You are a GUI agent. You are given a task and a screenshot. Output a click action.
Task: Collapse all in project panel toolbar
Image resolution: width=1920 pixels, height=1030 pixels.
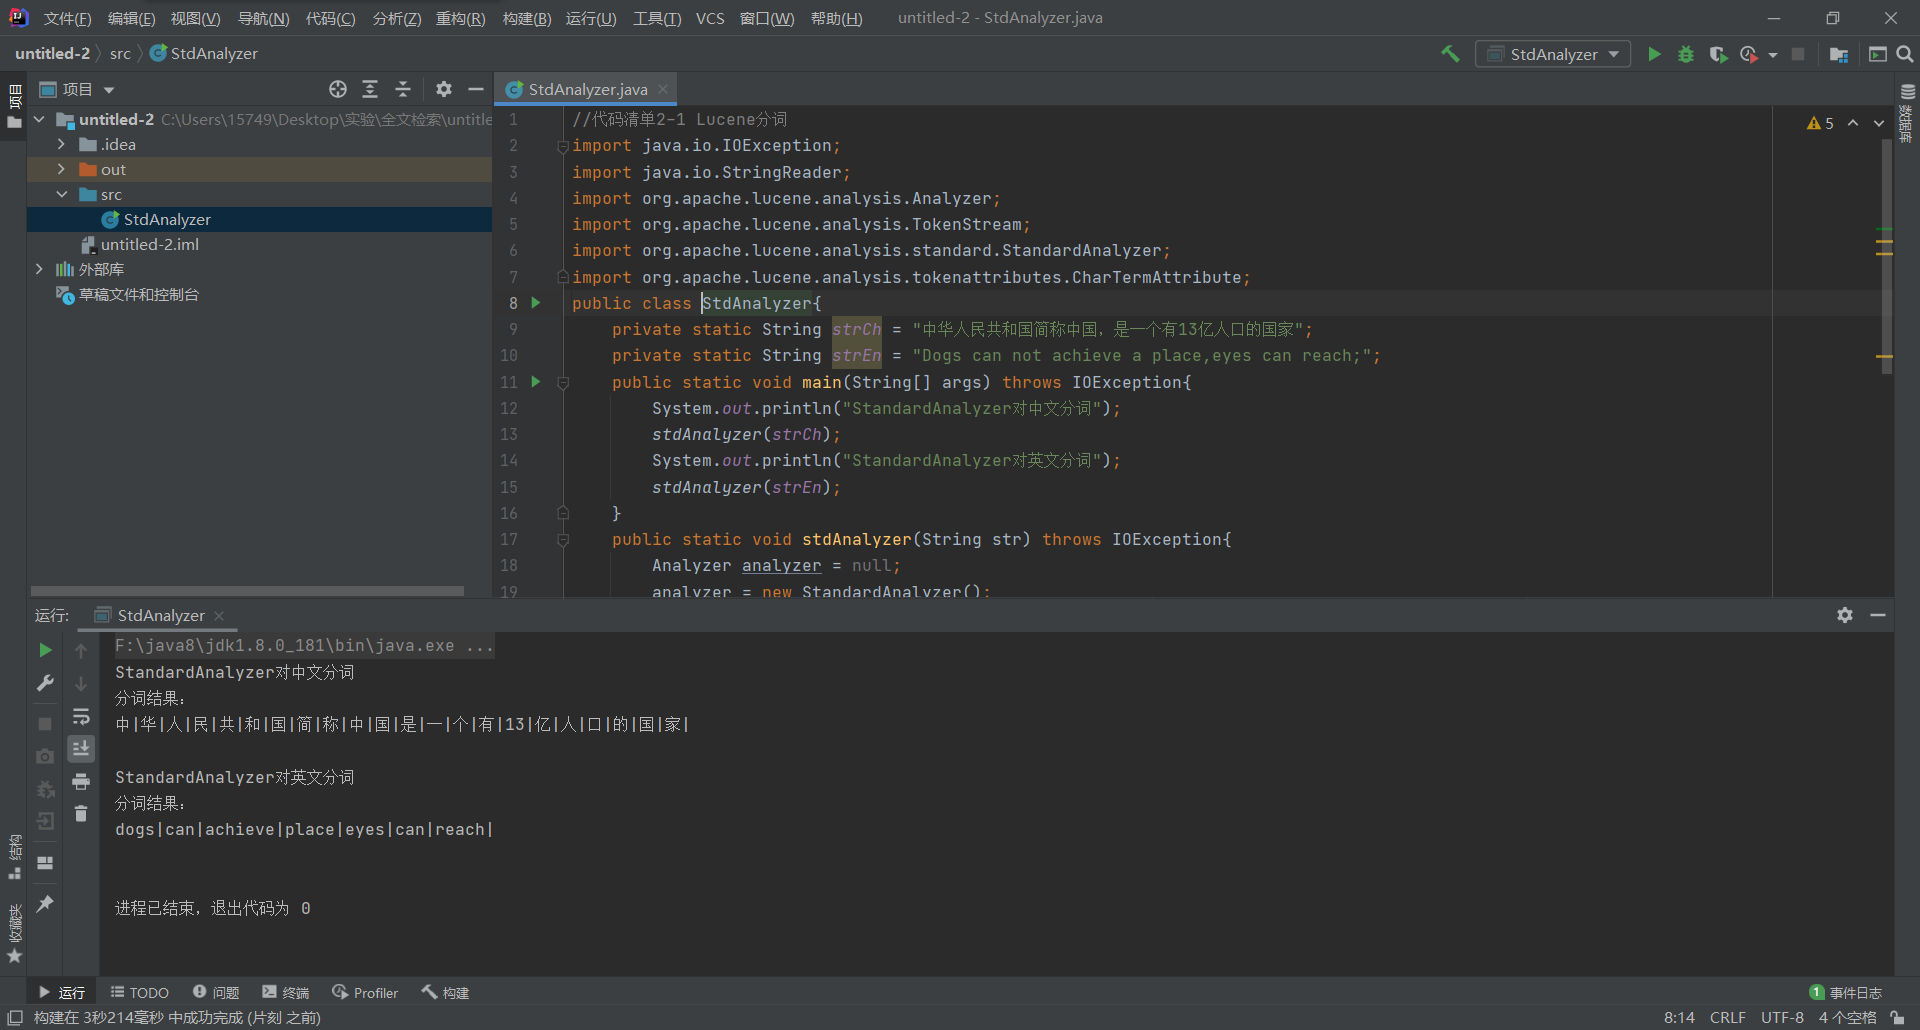(x=403, y=90)
